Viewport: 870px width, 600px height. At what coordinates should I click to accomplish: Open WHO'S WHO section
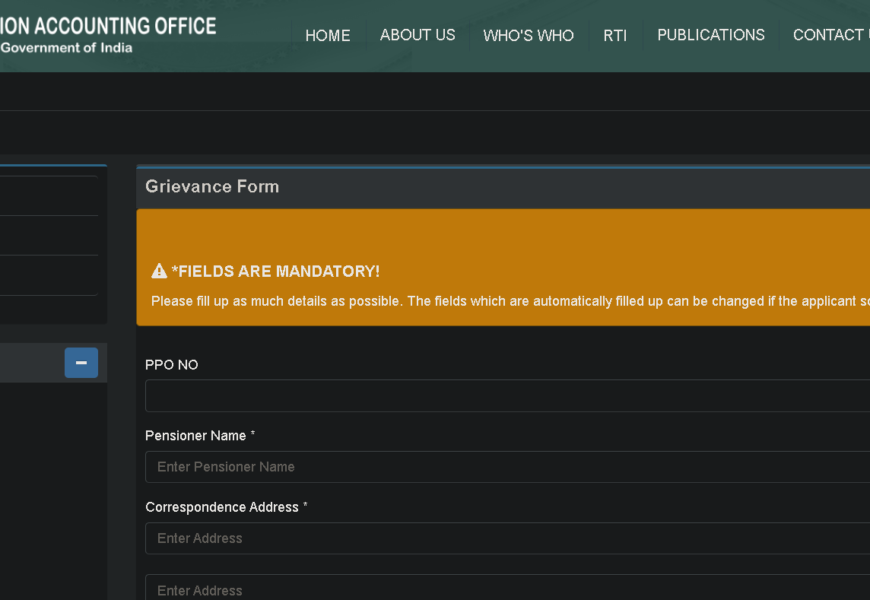[528, 36]
